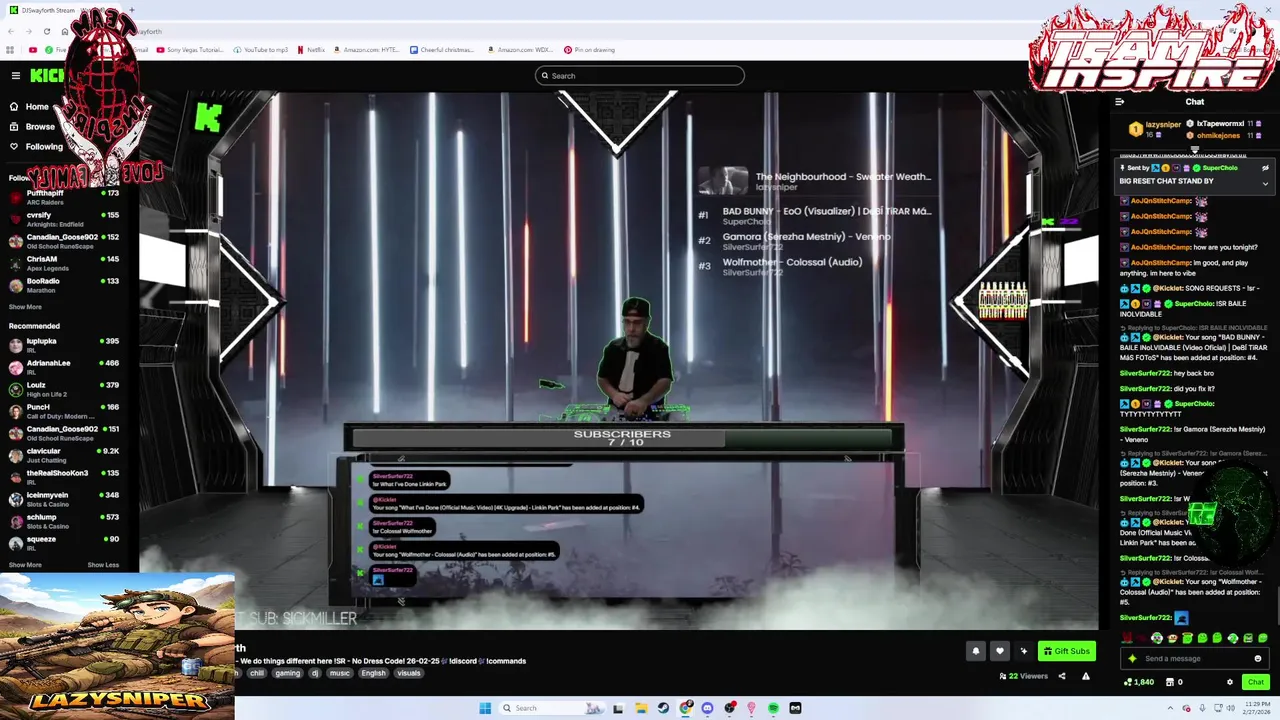The image size is (1280, 720).
Task: Open the Puffthapiff followed channel
Action: [x=64, y=197]
